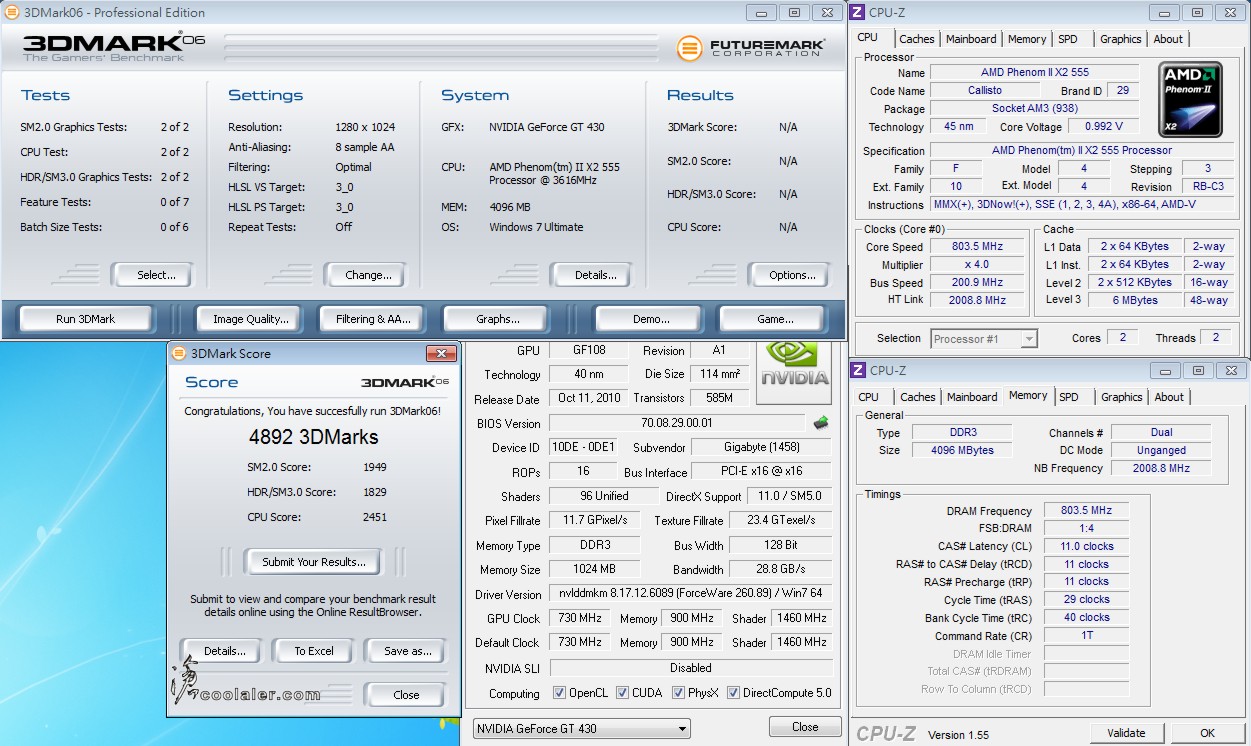
Task: Click the NVIDIA logo in GPU-Z
Action: click(x=795, y=371)
